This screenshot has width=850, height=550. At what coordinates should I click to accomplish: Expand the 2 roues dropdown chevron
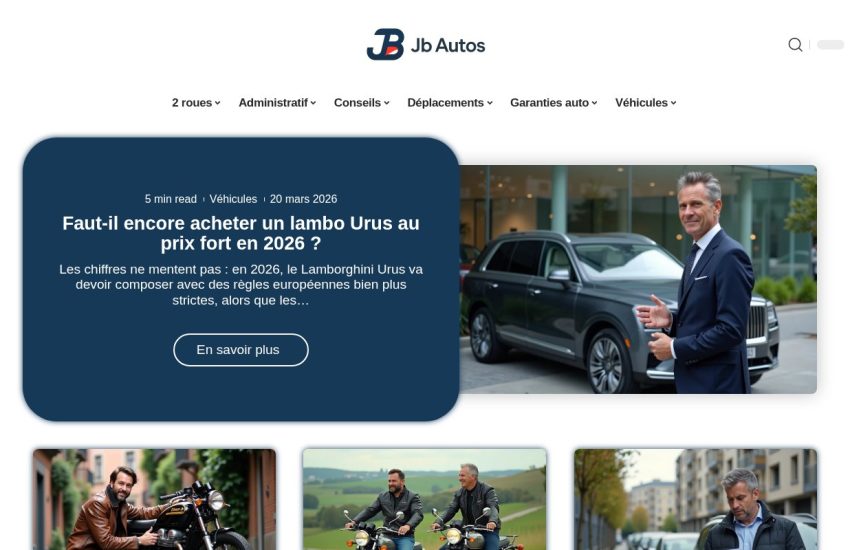217,102
